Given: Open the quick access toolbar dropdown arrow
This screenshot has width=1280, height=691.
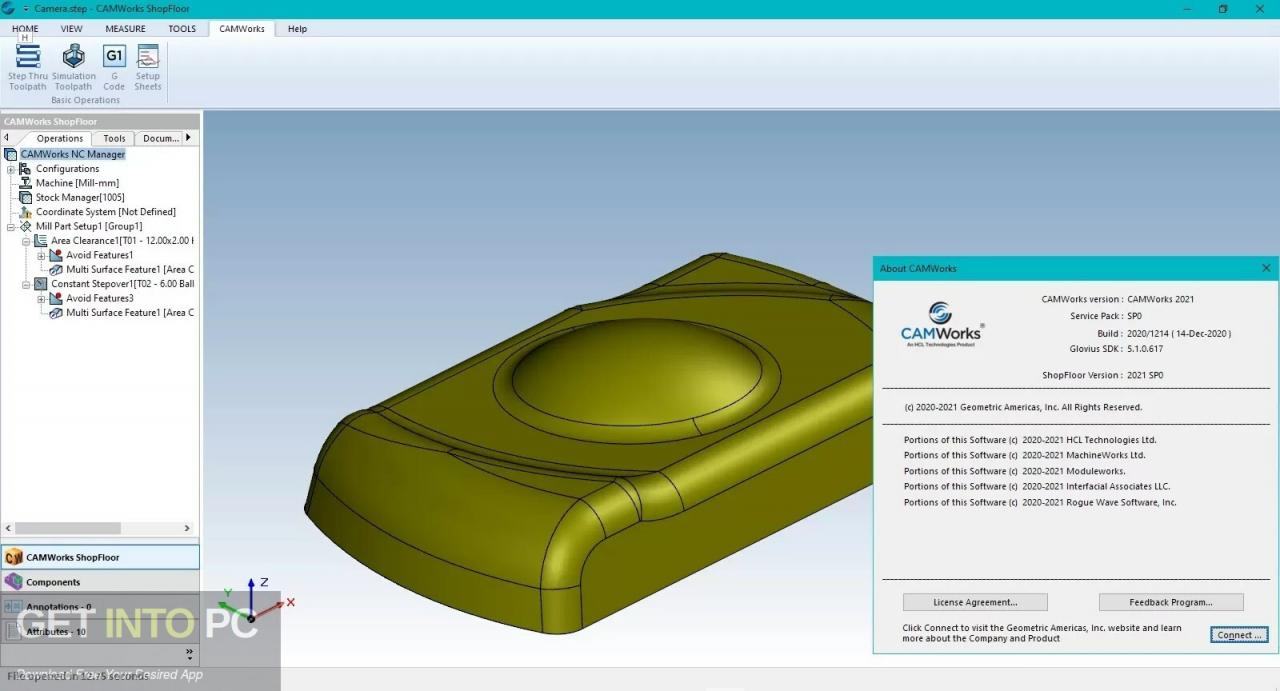Looking at the screenshot, I should pyautogui.click(x=26, y=8).
